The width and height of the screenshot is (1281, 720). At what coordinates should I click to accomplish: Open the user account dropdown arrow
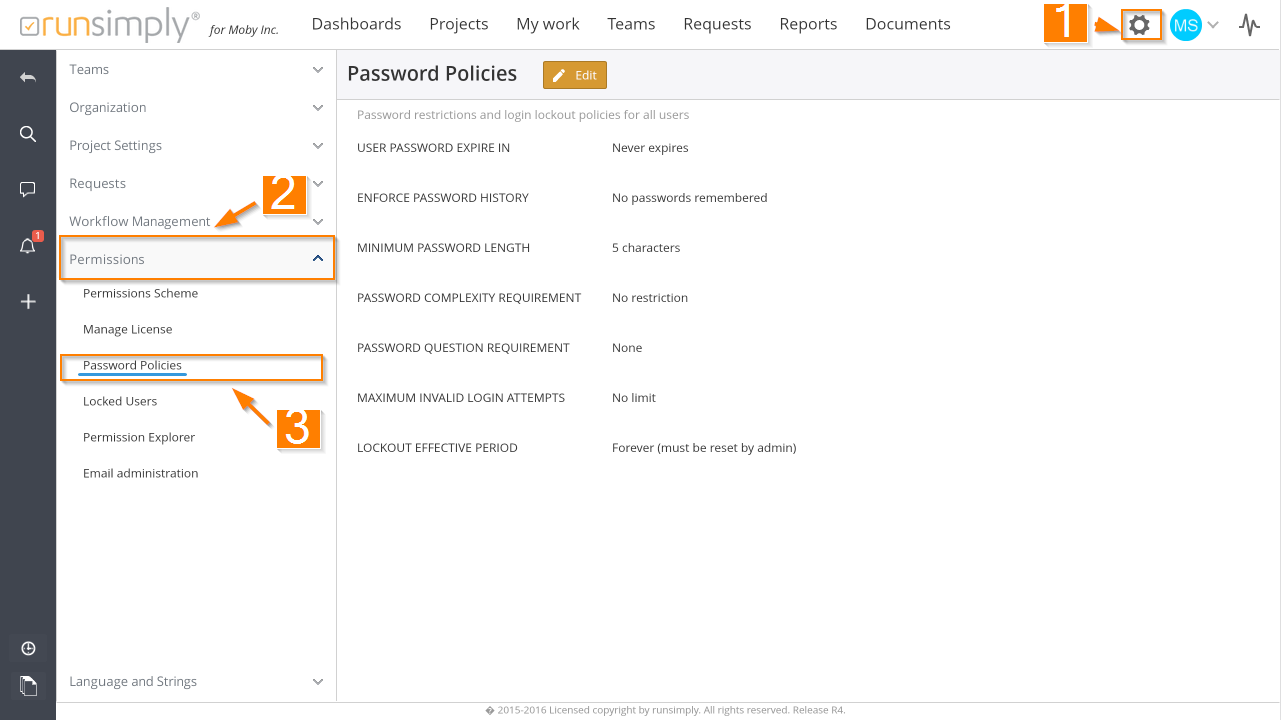pos(1213,25)
